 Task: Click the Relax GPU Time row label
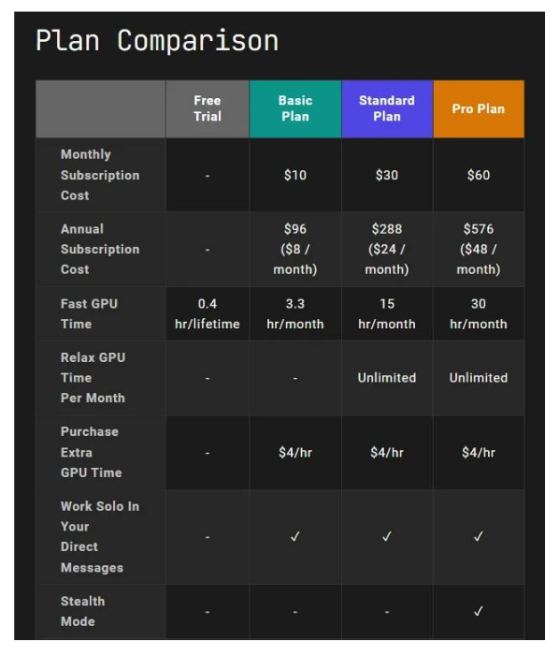pyautogui.click(x=93, y=378)
